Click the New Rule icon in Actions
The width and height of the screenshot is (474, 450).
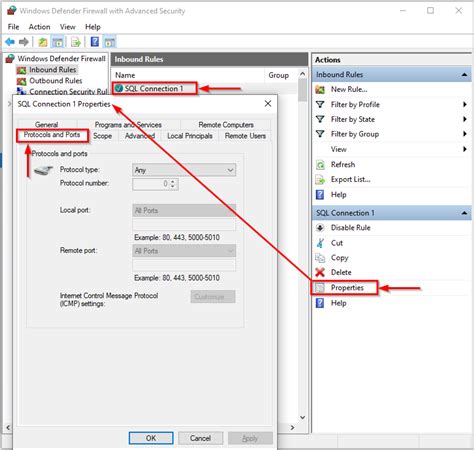[x=320, y=89]
